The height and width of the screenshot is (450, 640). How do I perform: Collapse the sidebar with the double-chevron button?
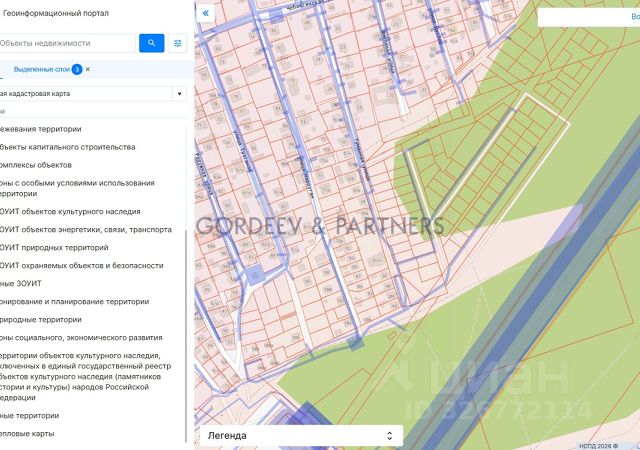(x=205, y=13)
